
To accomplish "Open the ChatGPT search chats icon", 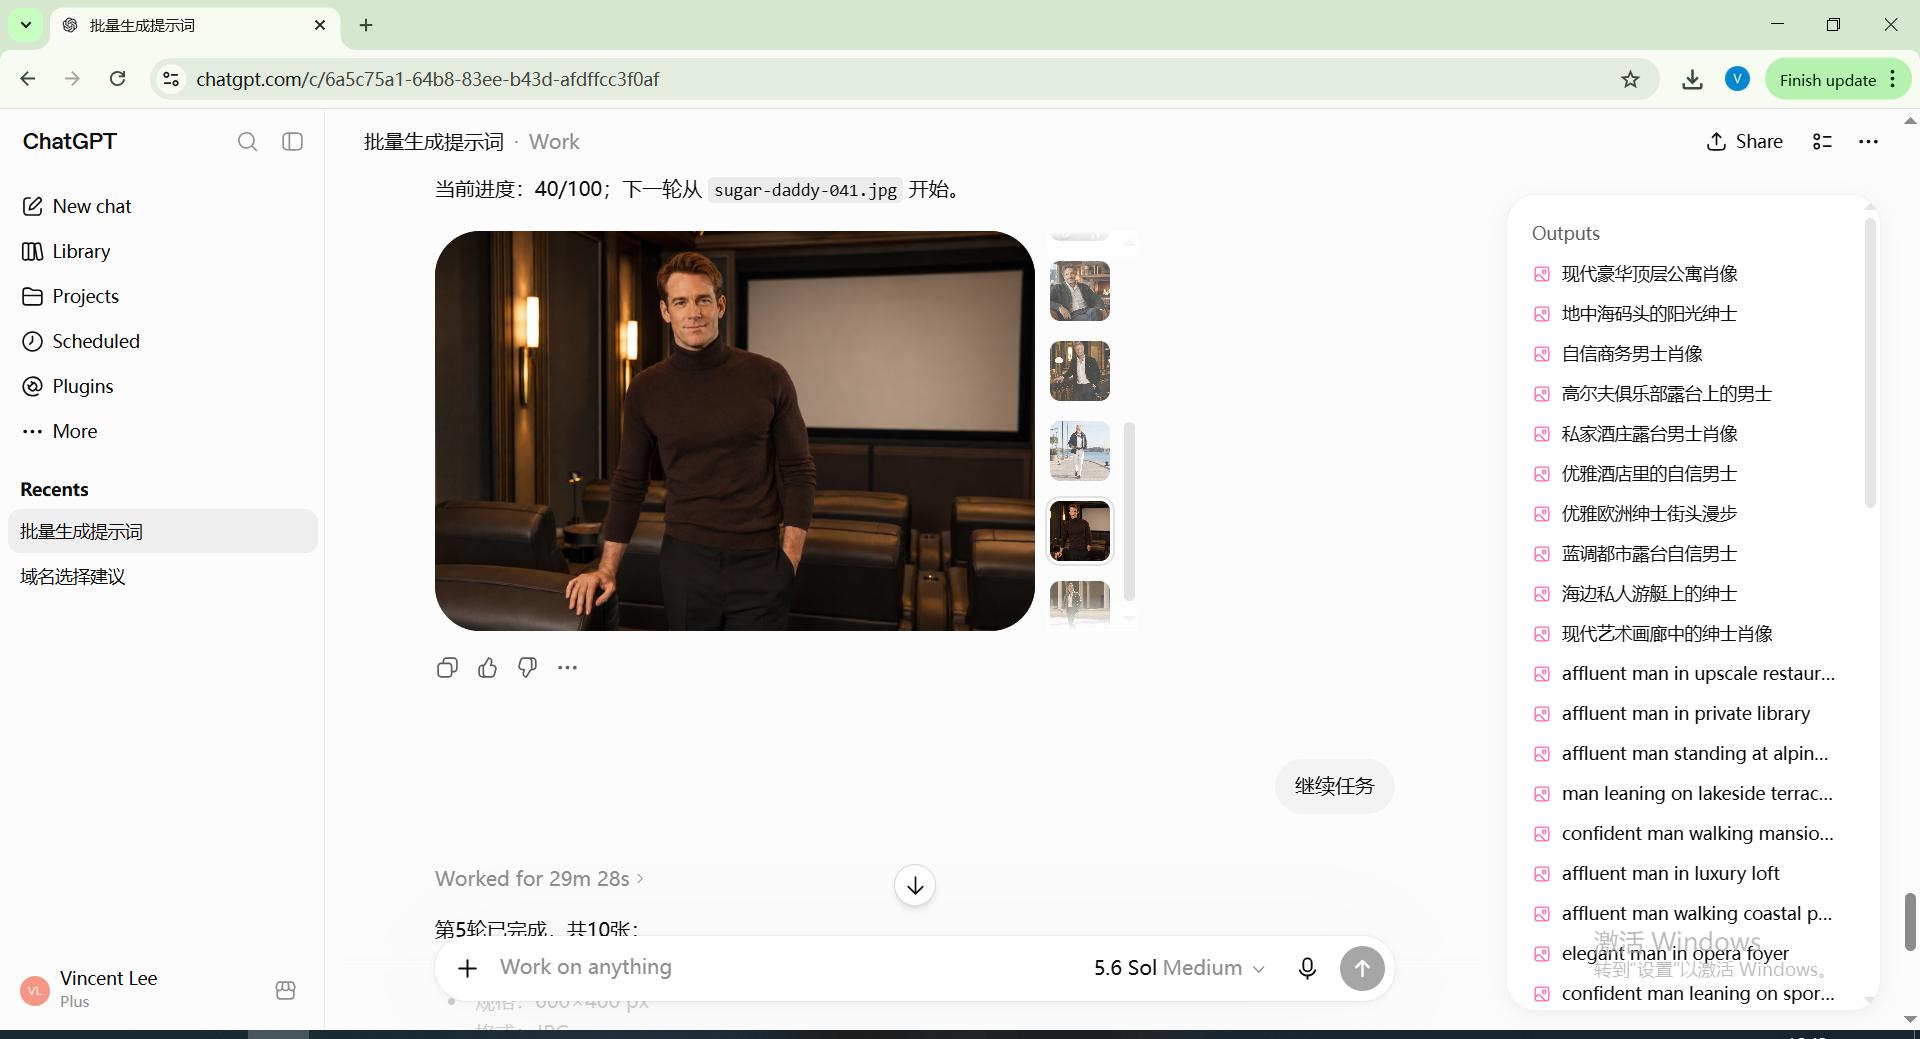I will tap(247, 142).
